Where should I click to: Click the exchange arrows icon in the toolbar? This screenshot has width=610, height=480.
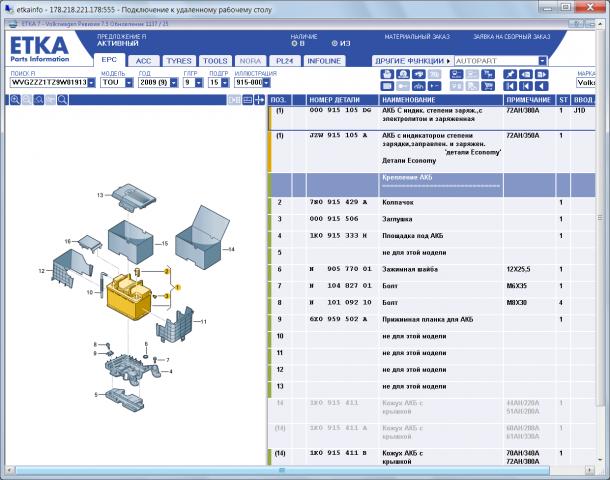(419, 74)
